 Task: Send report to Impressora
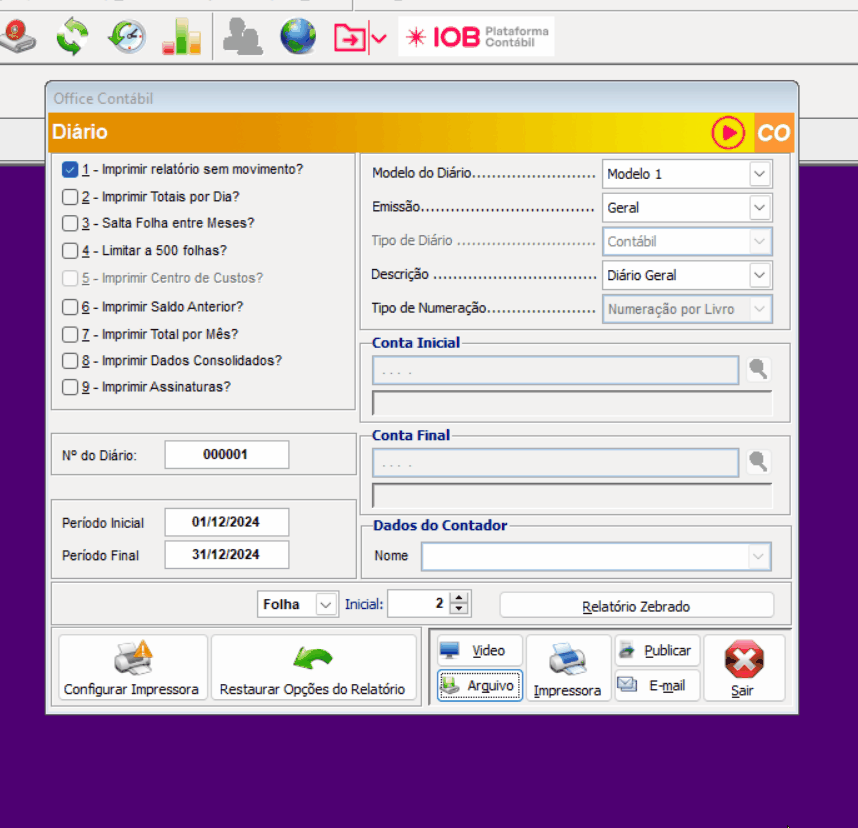(x=567, y=668)
